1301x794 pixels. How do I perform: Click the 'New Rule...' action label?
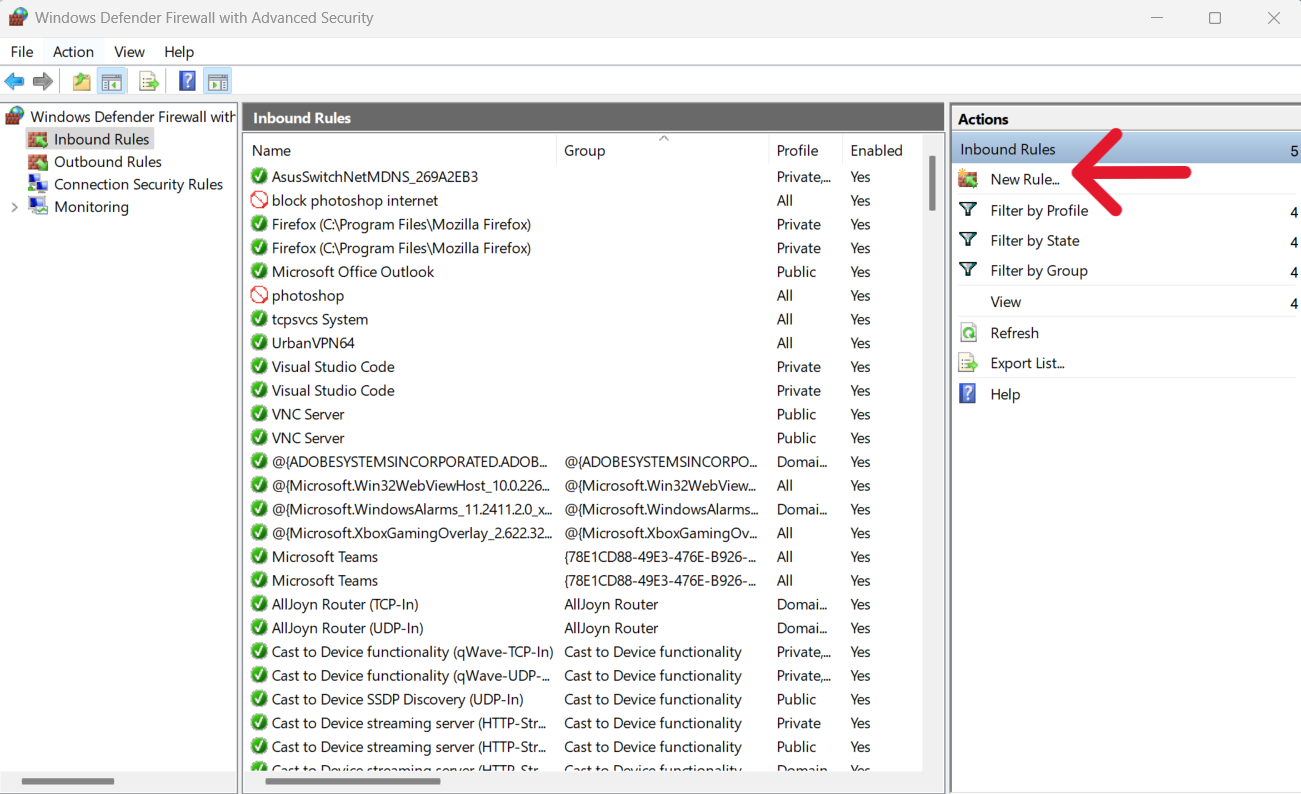tap(1025, 179)
